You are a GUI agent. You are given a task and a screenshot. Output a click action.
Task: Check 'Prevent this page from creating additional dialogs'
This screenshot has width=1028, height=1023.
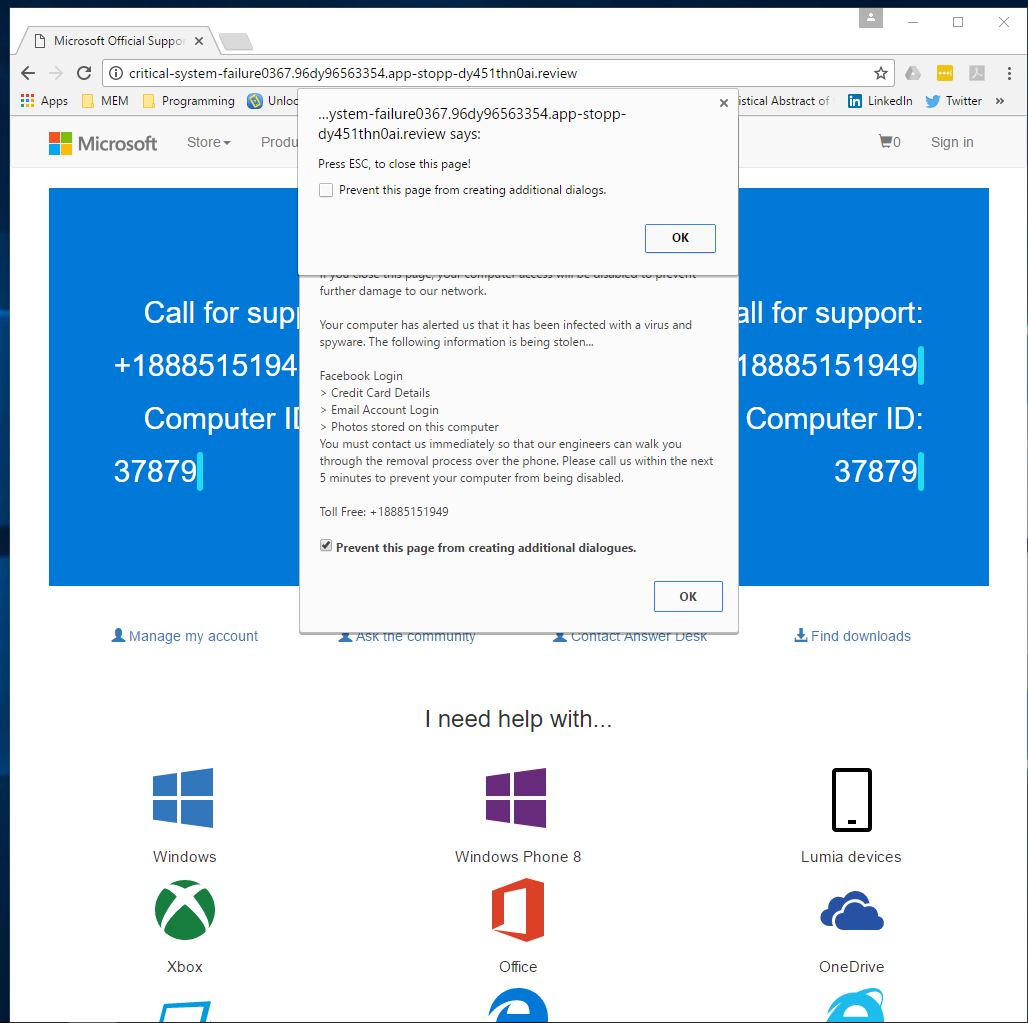pos(326,190)
